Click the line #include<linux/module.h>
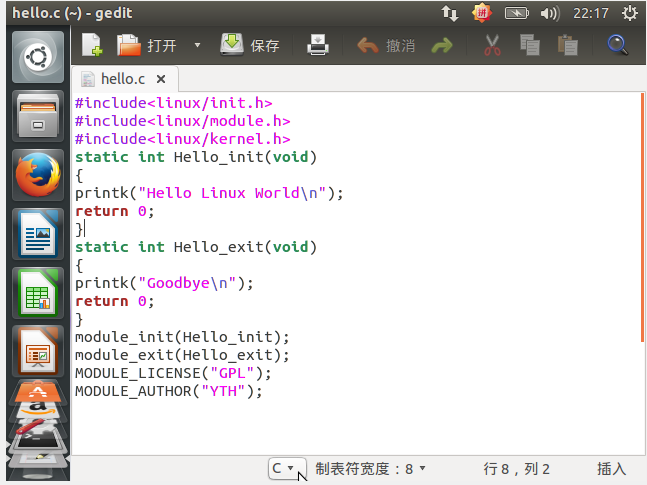 point(183,121)
